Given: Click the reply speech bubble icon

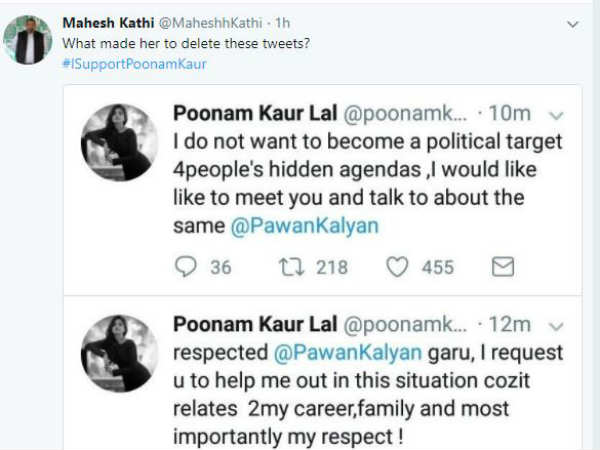Looking at the screenshot, I should [187, 267].
